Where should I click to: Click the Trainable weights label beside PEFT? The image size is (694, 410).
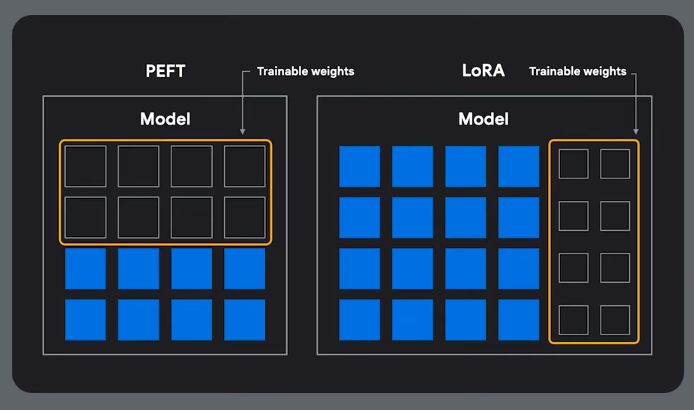(305, 72)
